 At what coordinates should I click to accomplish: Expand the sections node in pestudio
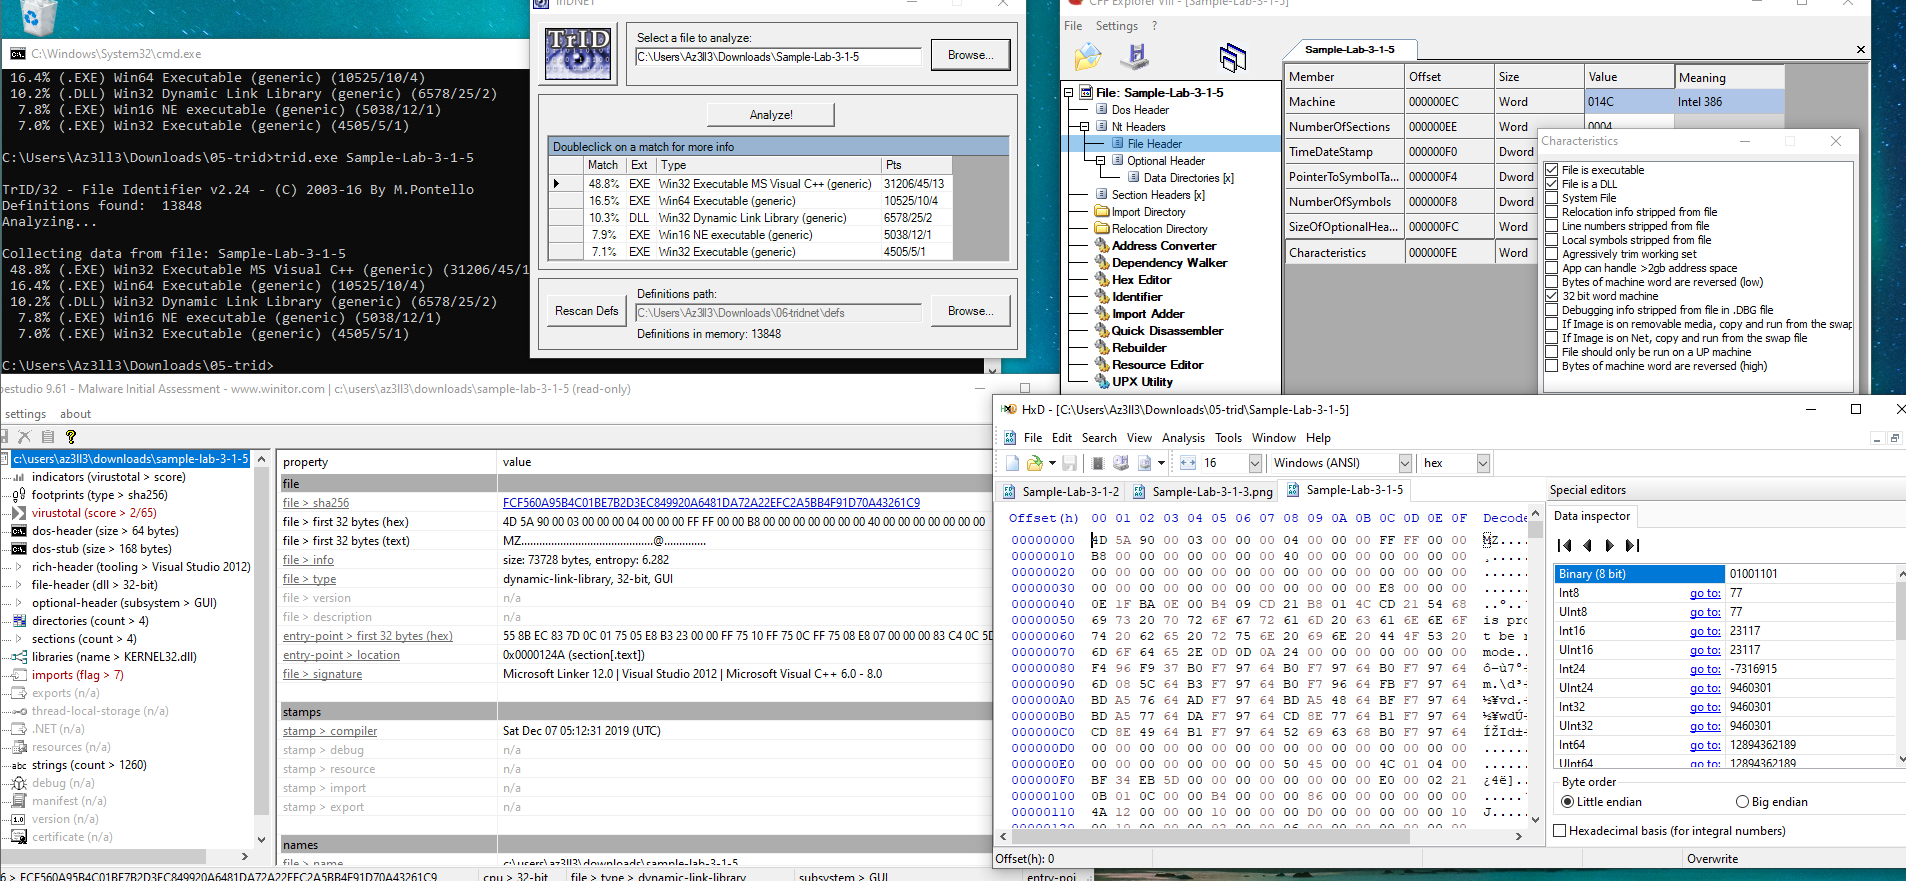click(19, 639)
